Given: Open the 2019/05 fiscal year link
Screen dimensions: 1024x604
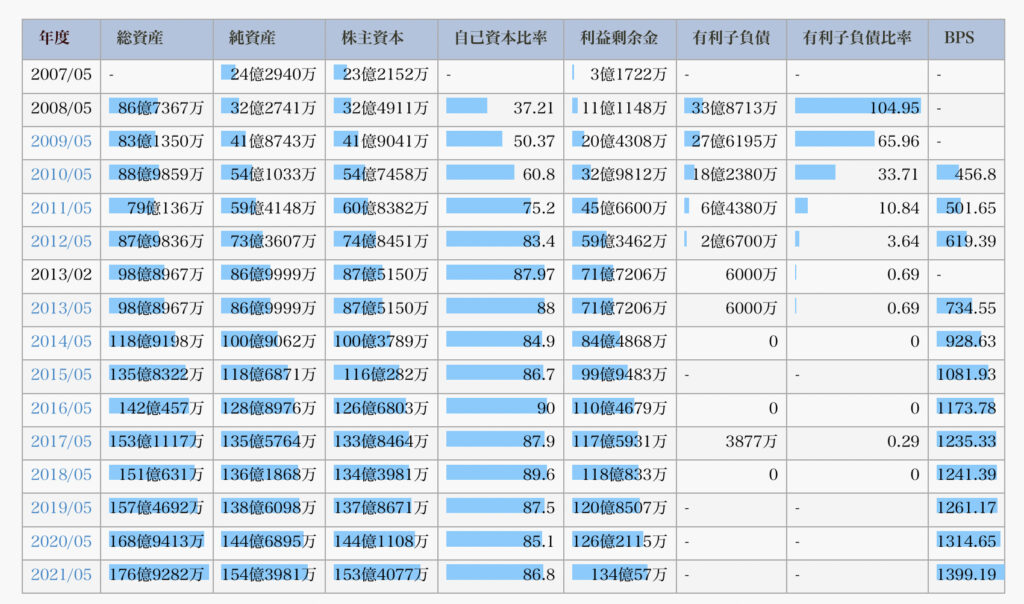Looking at the screenshot, I should point(61,507).
